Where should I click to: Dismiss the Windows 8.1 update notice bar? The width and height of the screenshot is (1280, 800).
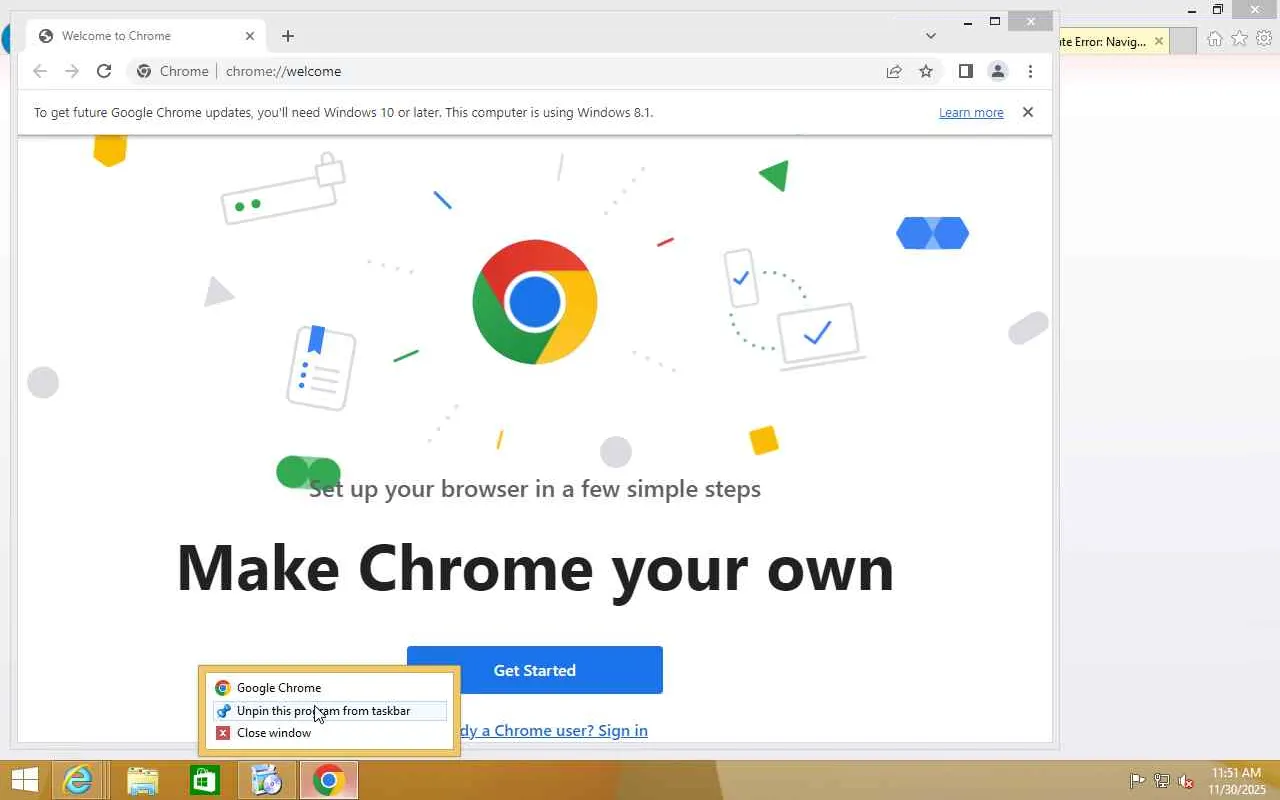click(x=1027, y=112)
